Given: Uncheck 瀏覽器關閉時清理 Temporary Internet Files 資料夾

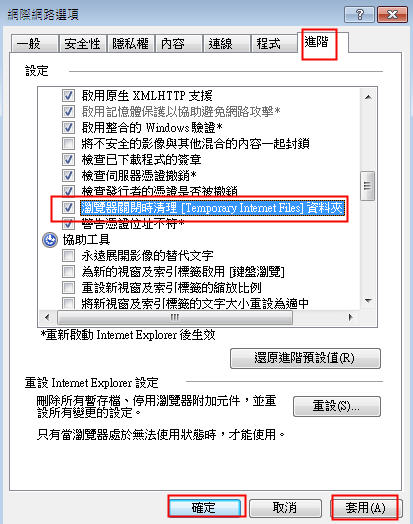Looking at the screenshot, I should click(68, 208).
